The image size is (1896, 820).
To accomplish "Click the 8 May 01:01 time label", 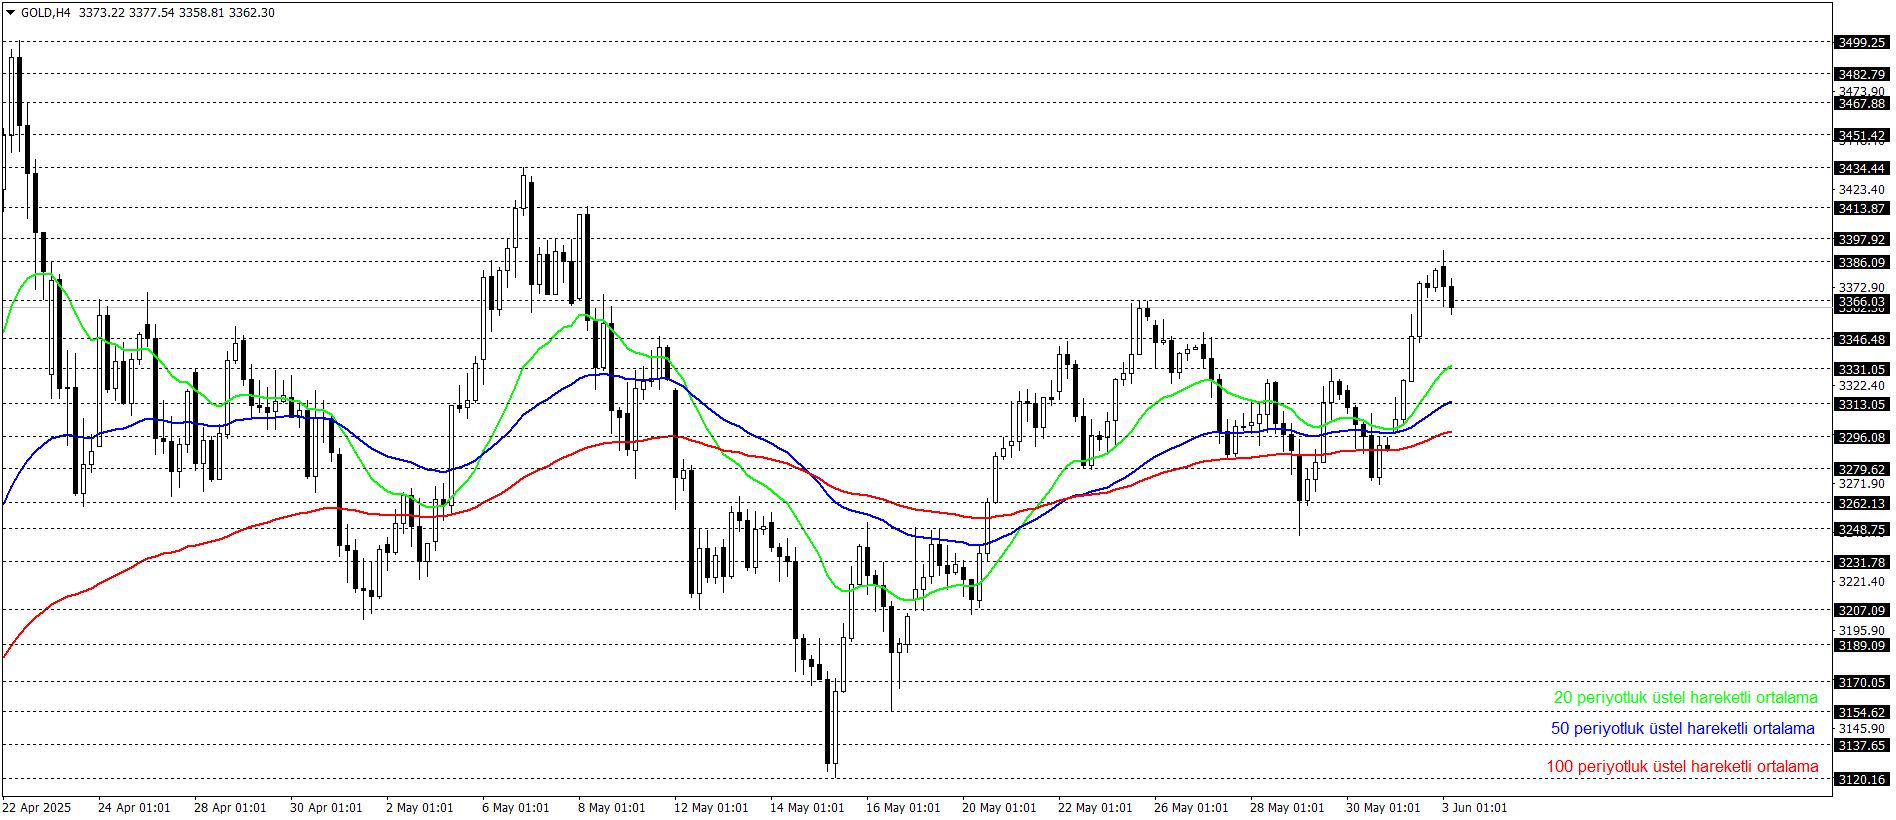I will click(612, 807).
